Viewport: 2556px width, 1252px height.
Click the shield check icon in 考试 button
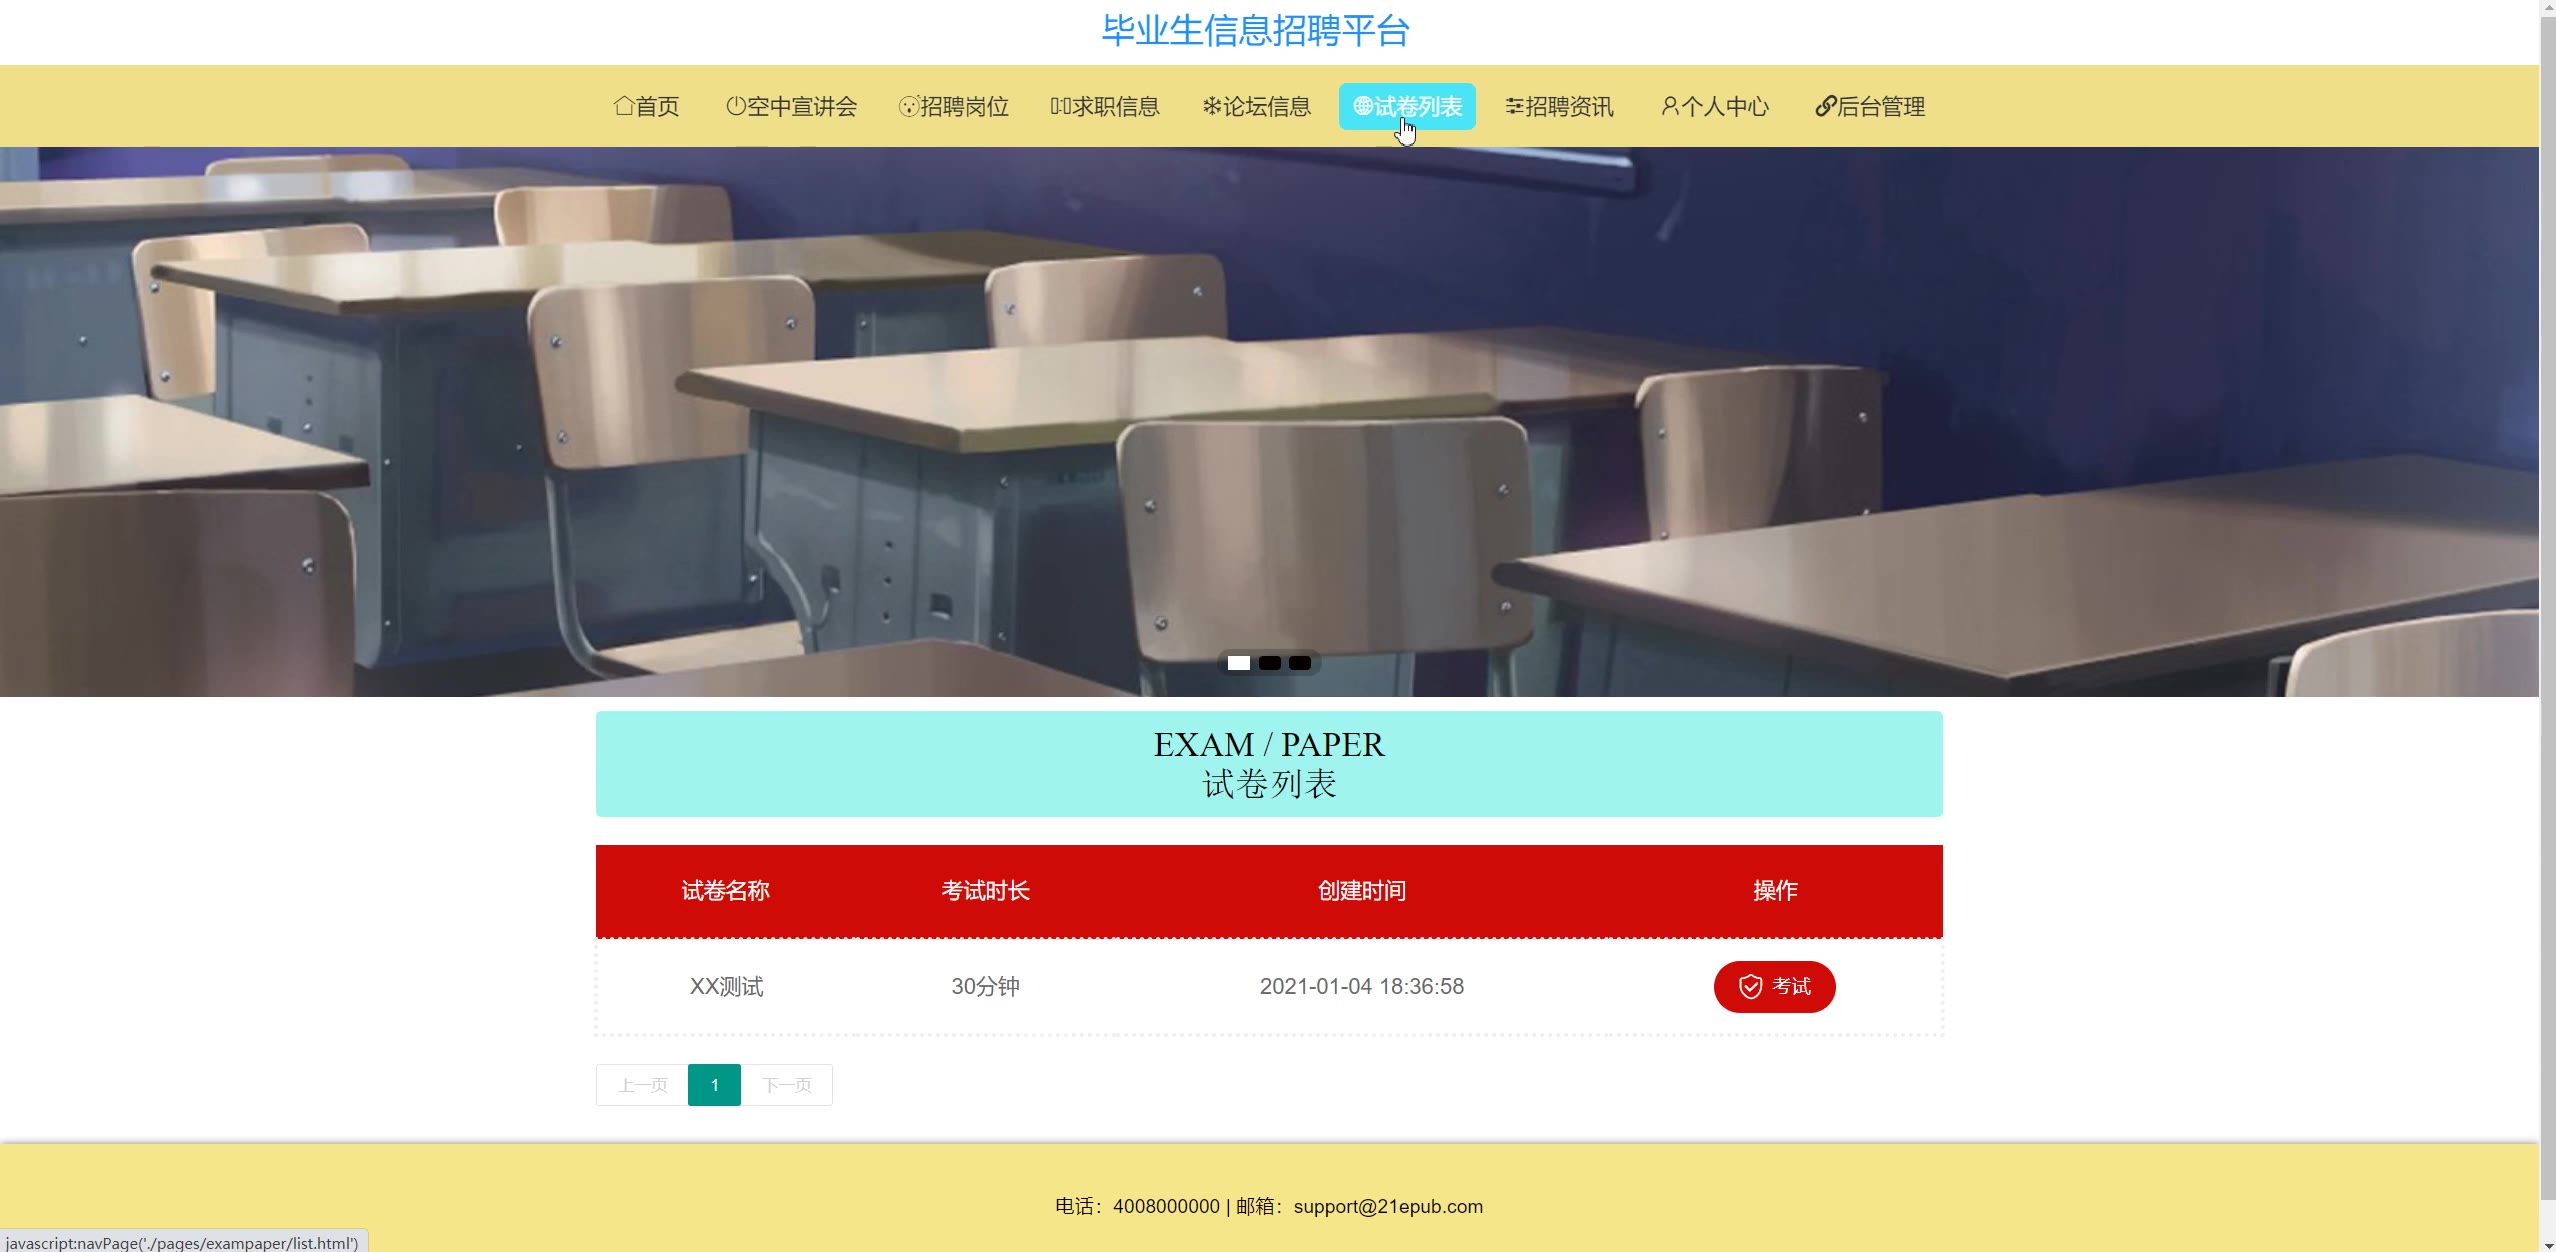[x=1750, y=987]
